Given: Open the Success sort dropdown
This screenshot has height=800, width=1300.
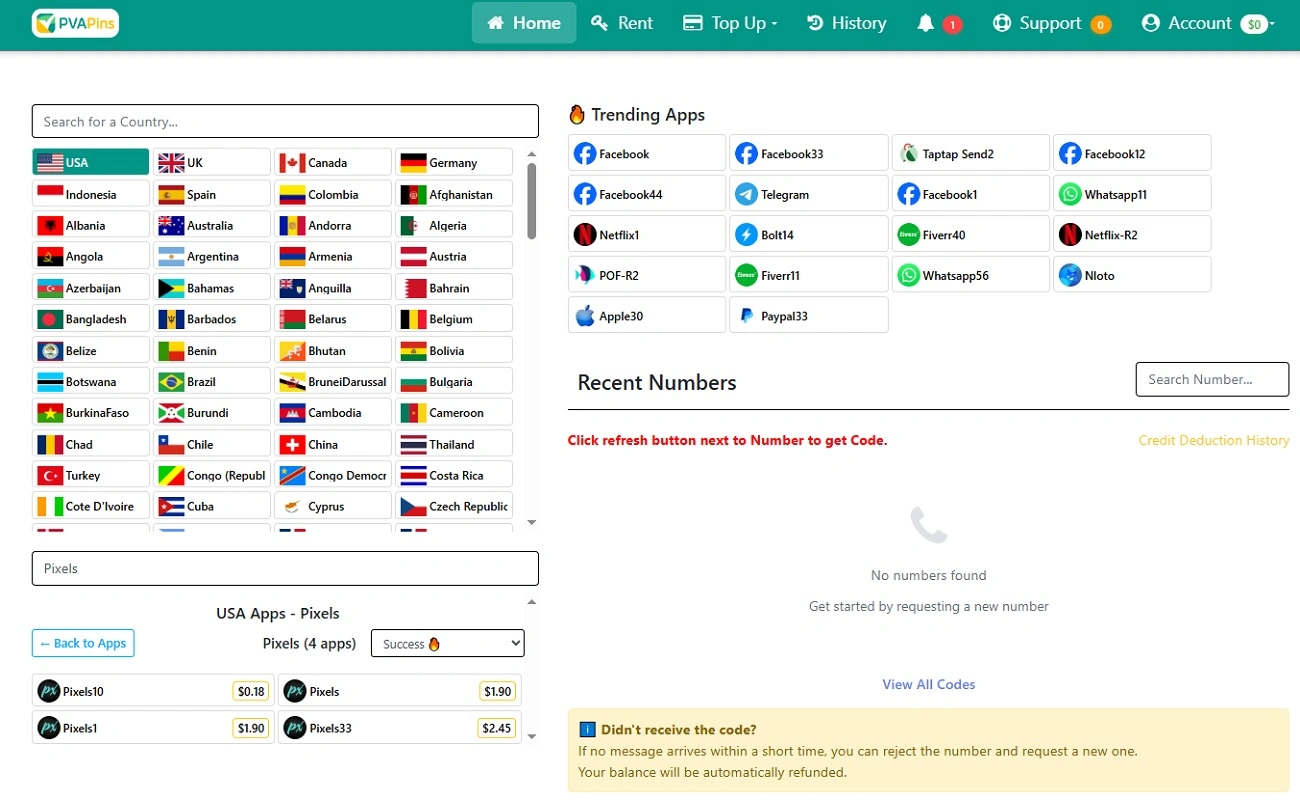Looking at the screenshot, I should 448,643.
